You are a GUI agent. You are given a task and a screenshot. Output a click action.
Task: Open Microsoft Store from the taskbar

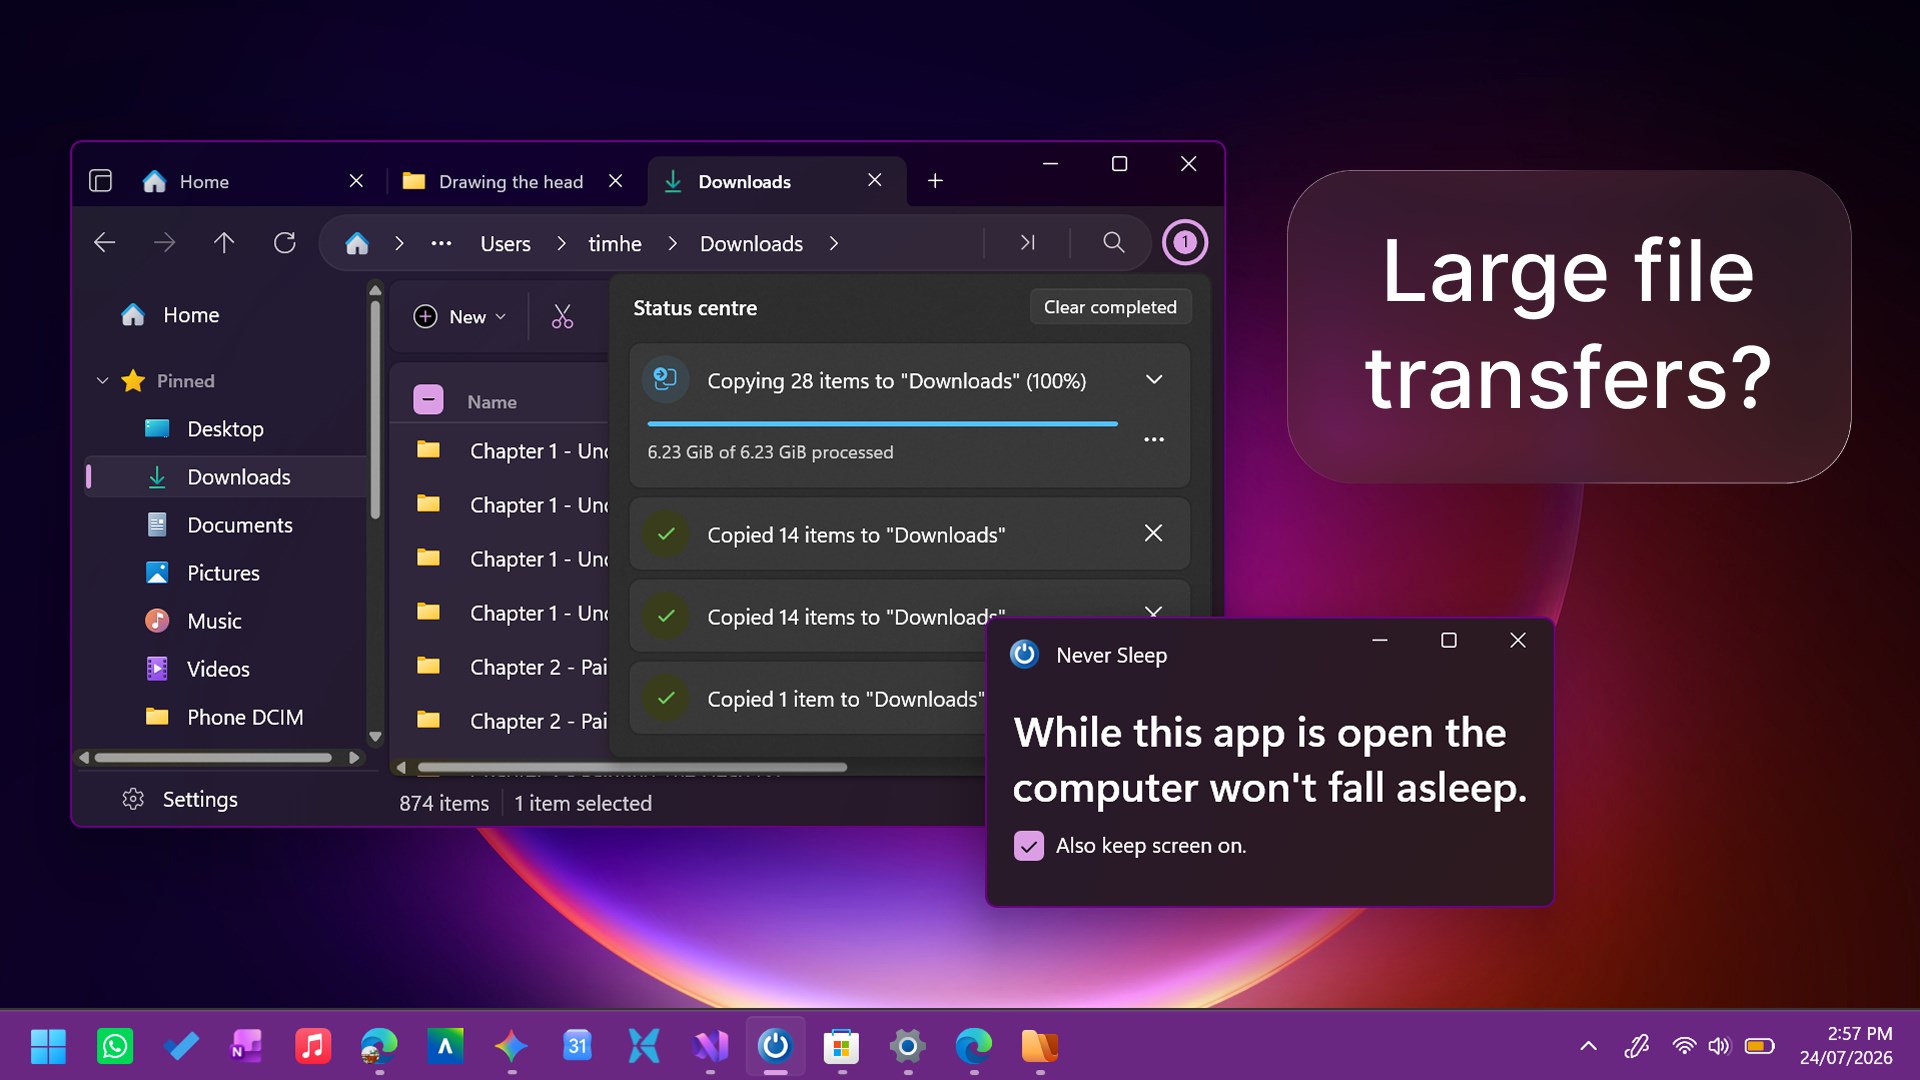pyautogui.click(x=841, y=1046)
